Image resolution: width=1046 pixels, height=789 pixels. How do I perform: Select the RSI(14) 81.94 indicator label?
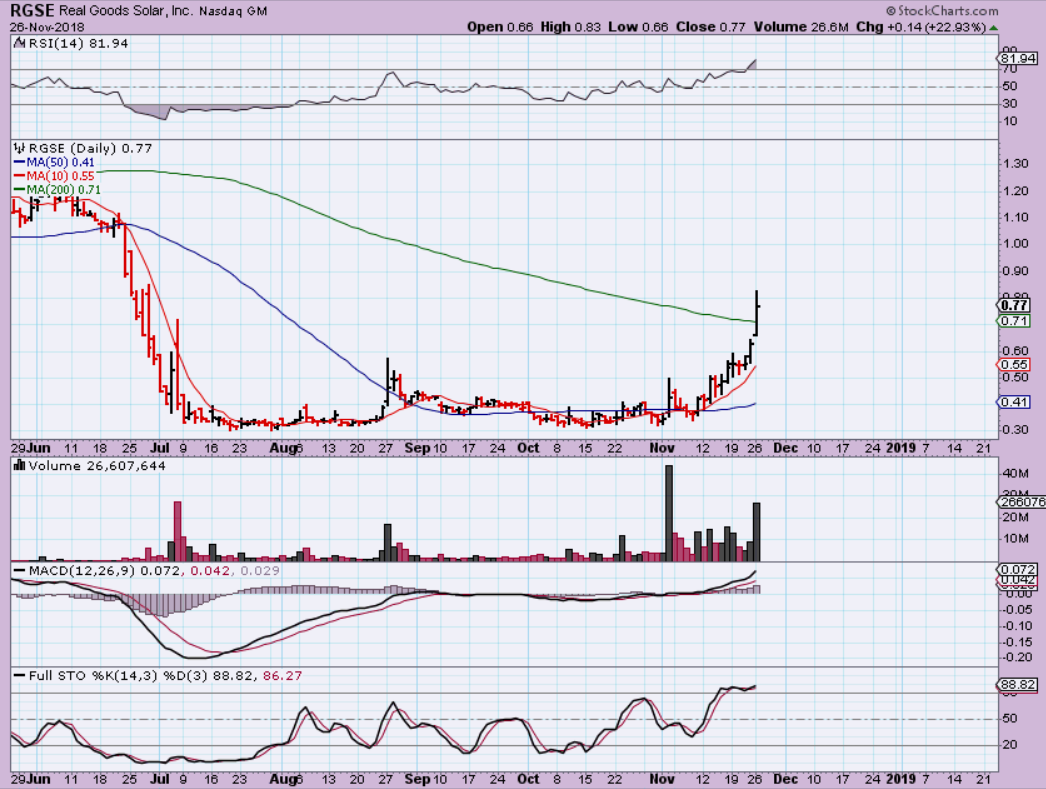click(x=78, y=43)
